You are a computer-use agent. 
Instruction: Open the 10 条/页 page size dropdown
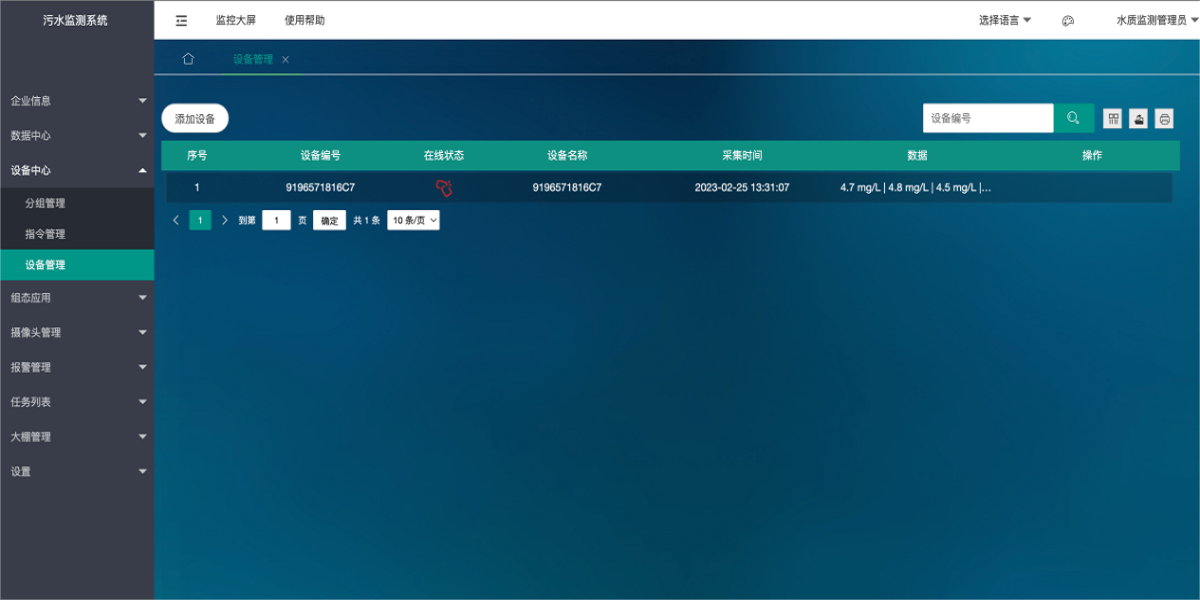[x=413, y=220]
